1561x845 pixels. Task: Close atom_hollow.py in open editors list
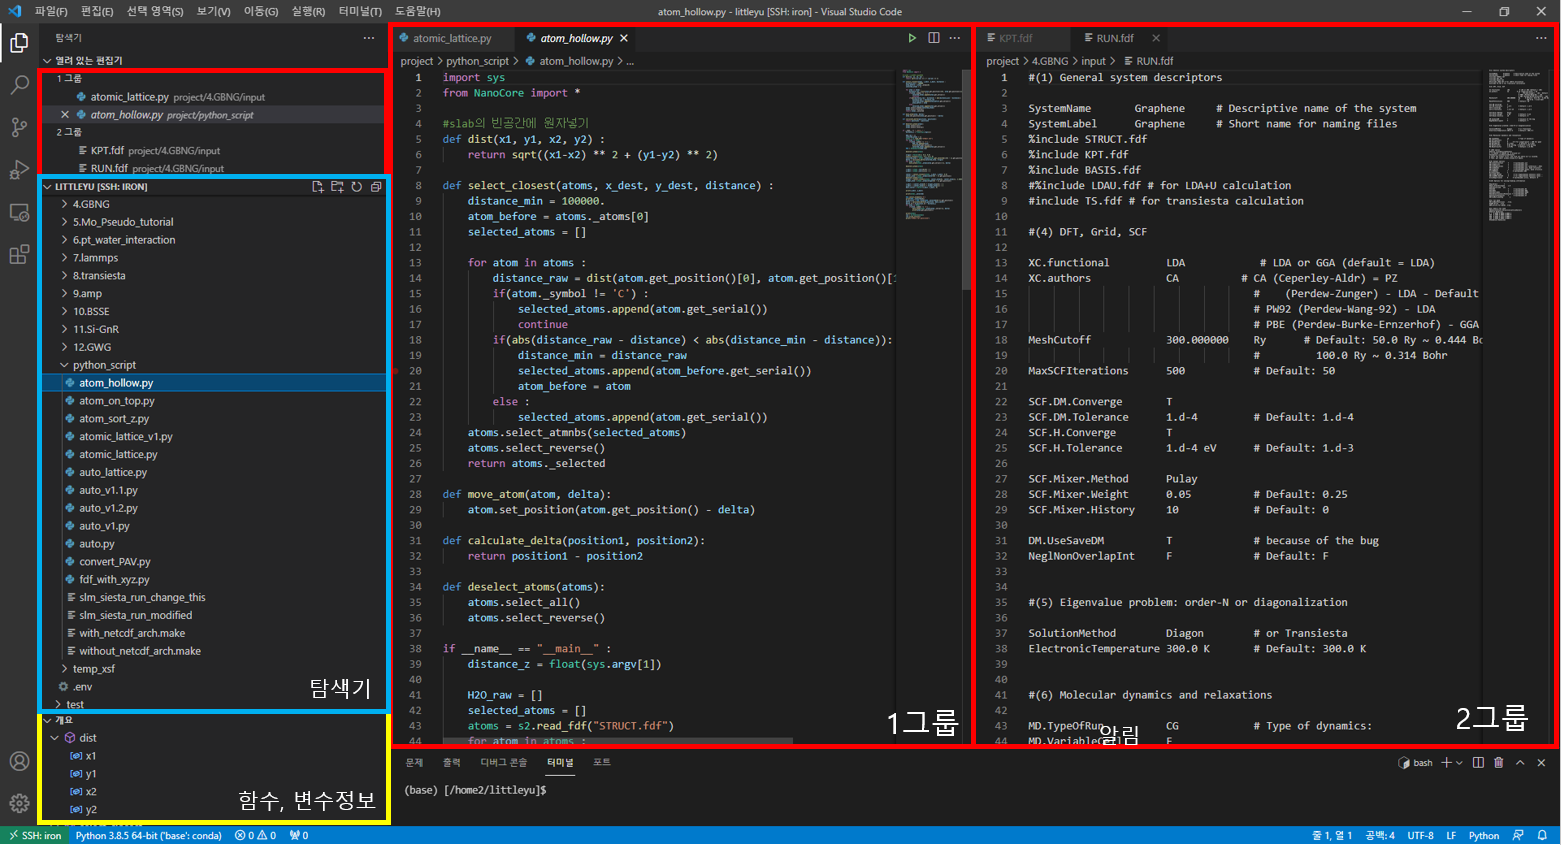[65, 115]
